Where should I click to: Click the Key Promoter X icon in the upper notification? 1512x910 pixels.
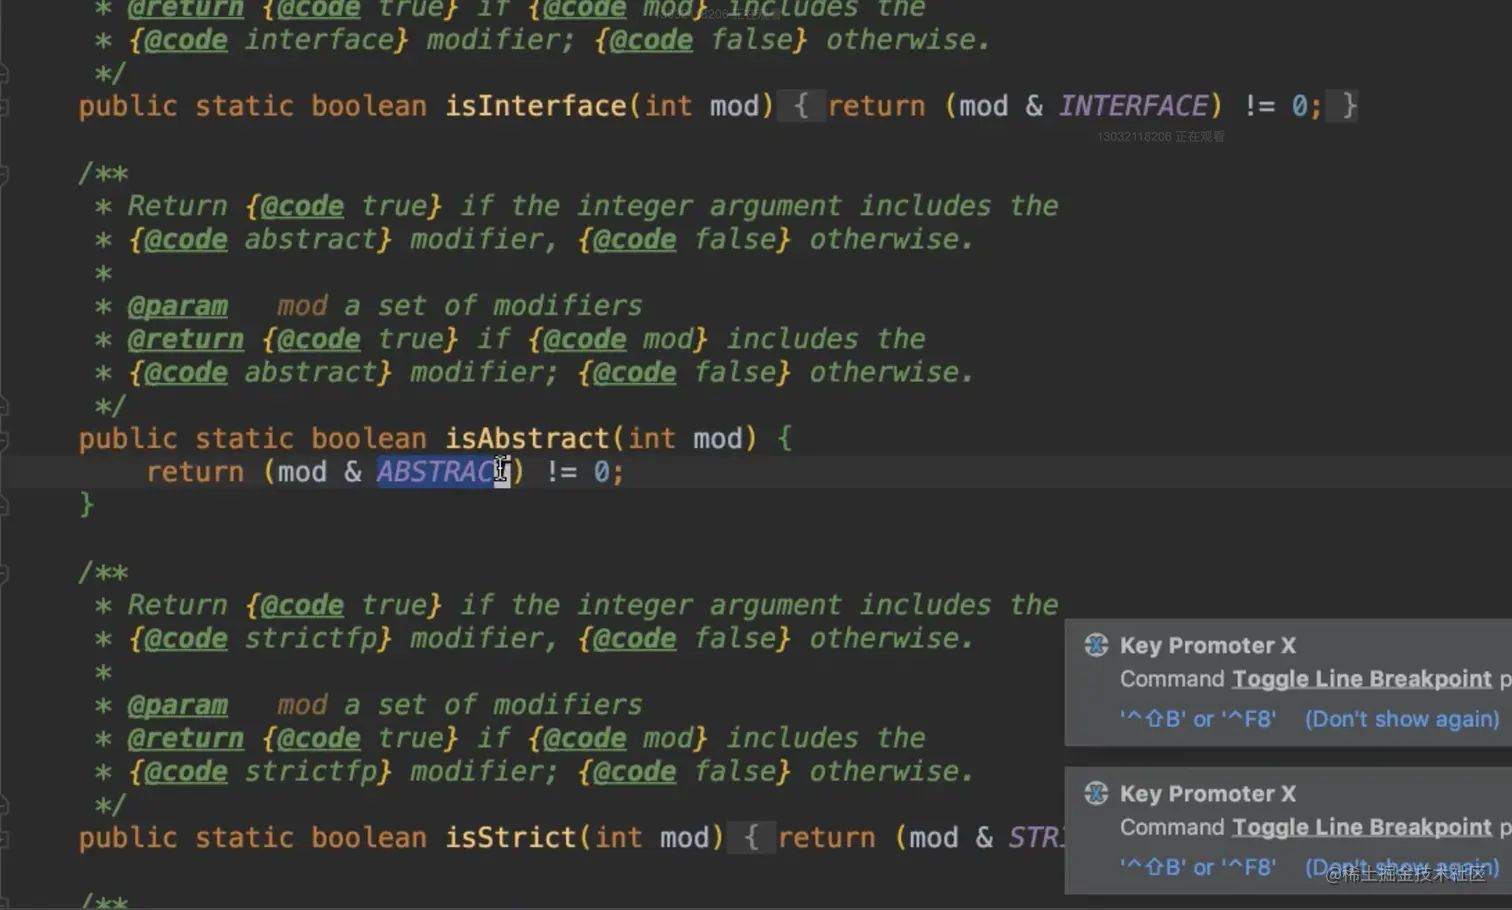[1096, 645]
